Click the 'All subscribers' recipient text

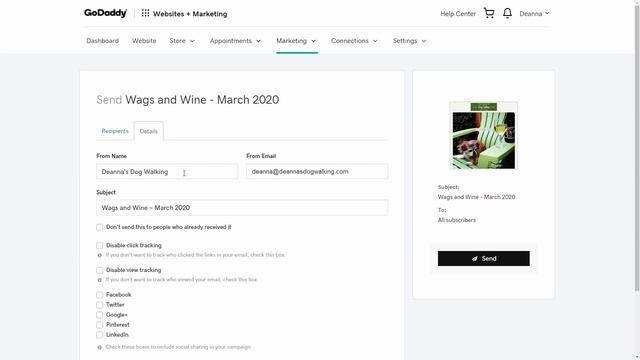457,220
